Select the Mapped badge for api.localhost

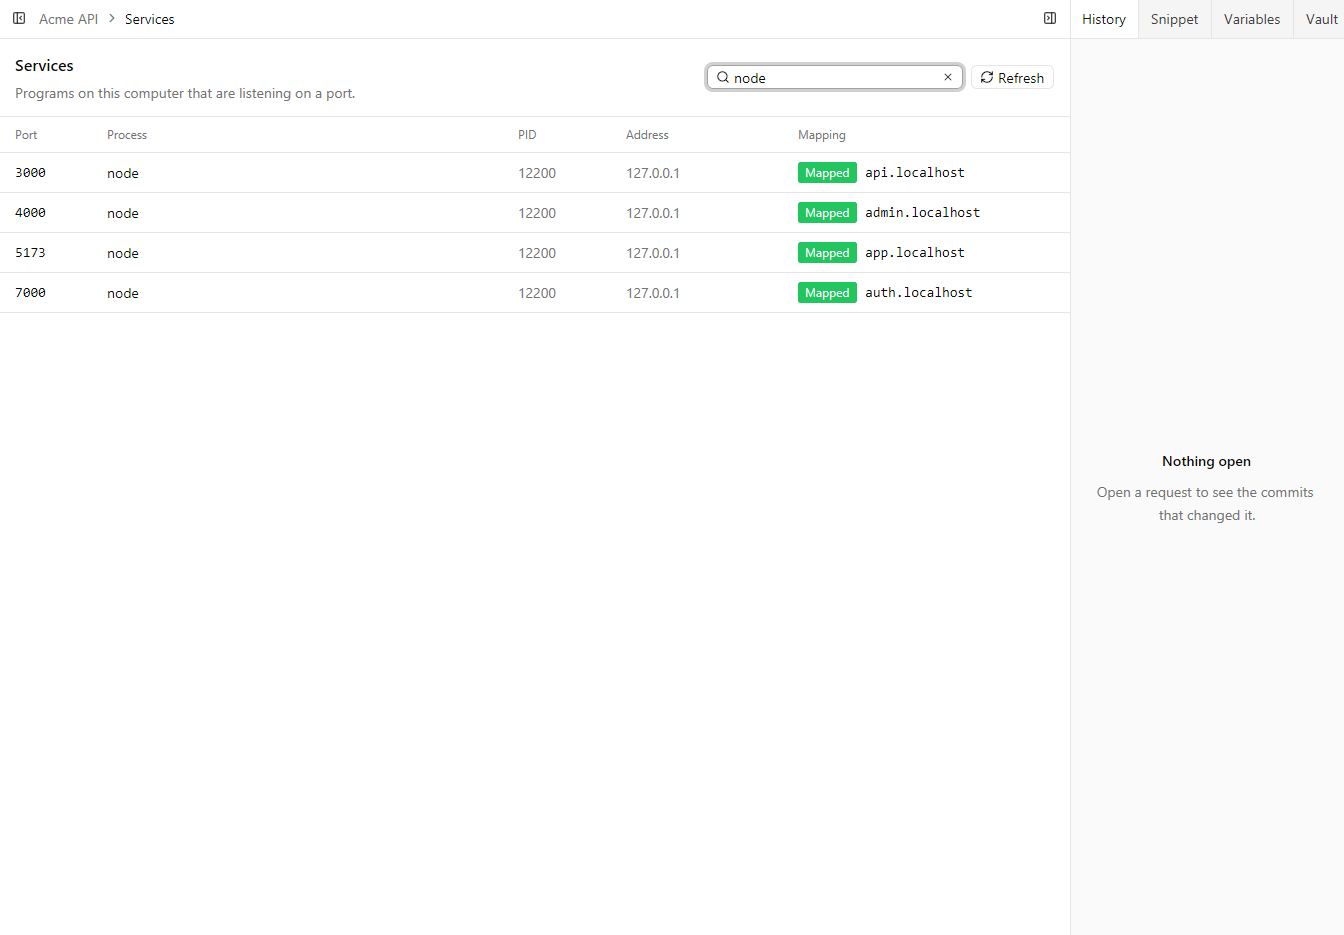coord(827,173)
